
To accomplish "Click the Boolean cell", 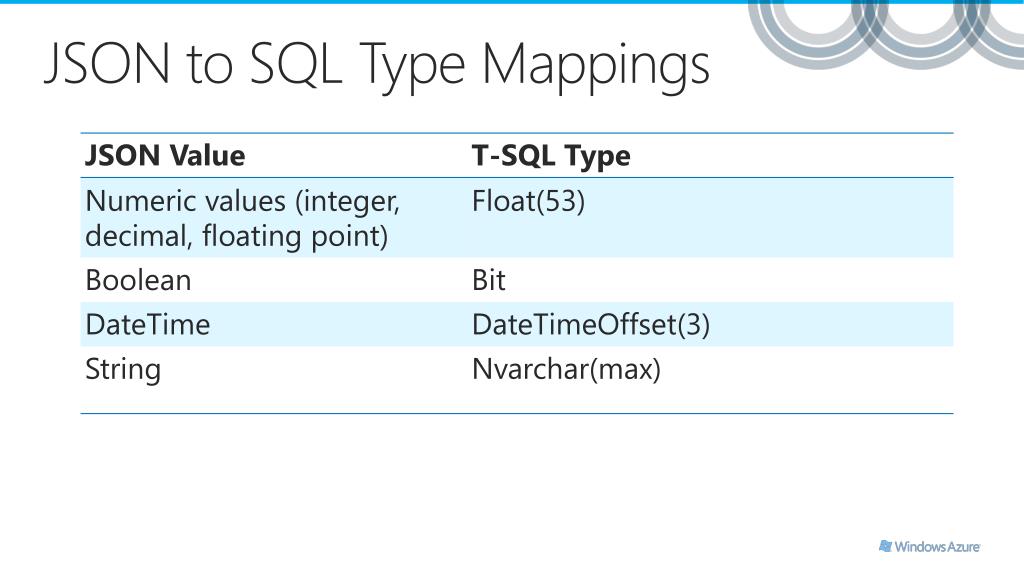I will pos(274,280).
